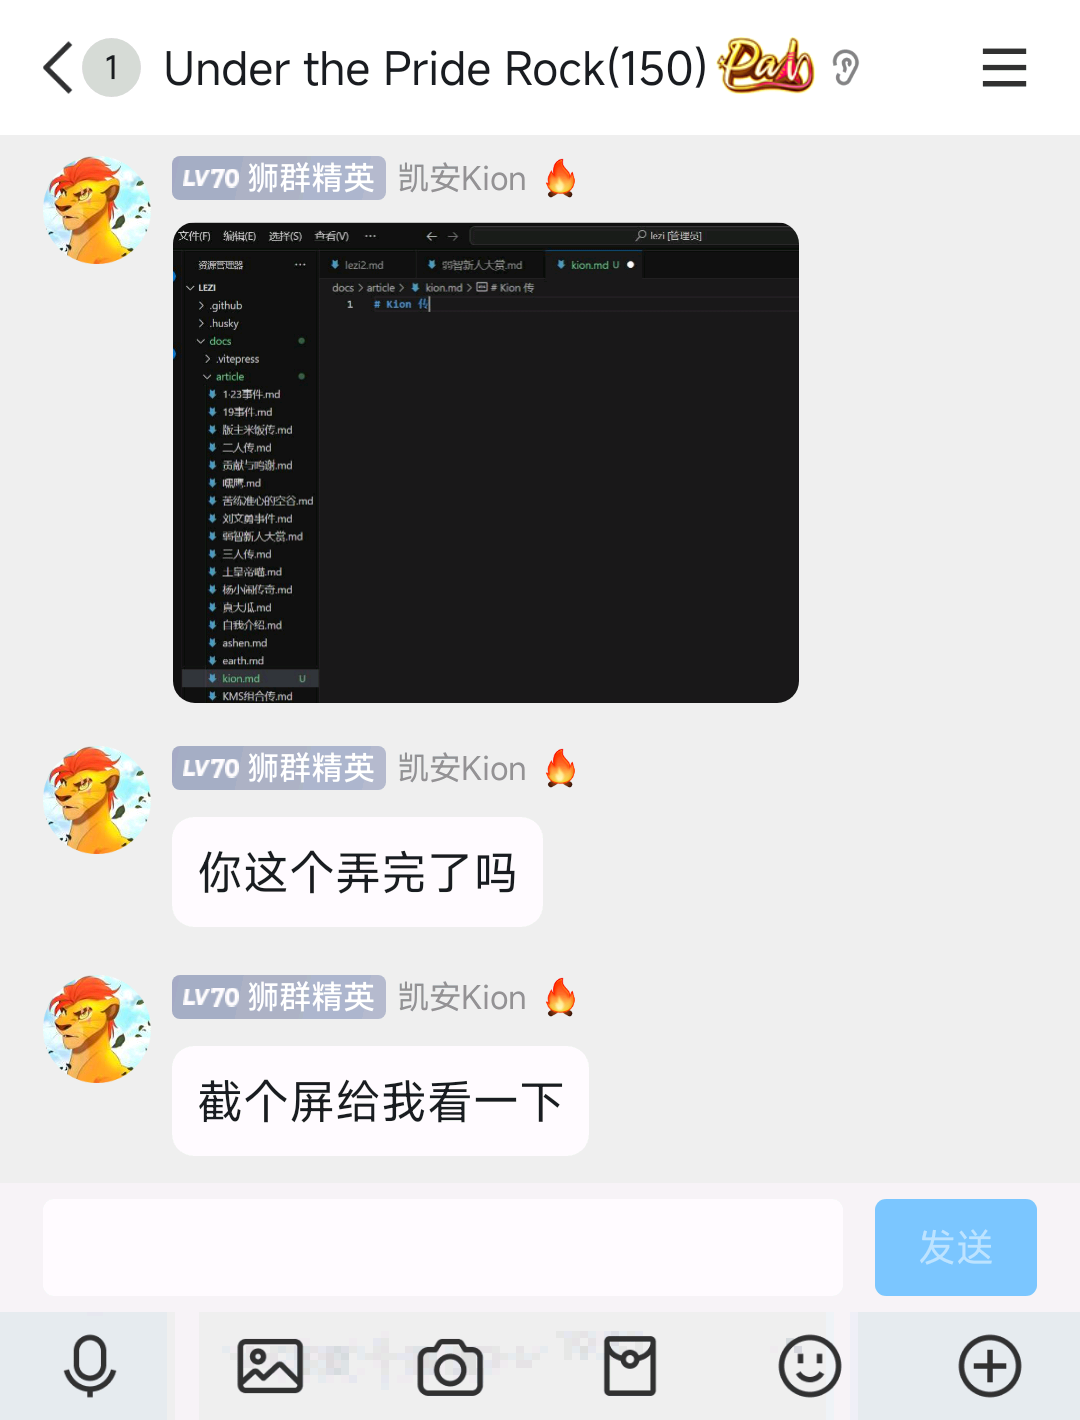Click the 发送 send button
The width and height of the screenshot is (1080, 1420).
pyautogui.click(x=956, y=1247)
